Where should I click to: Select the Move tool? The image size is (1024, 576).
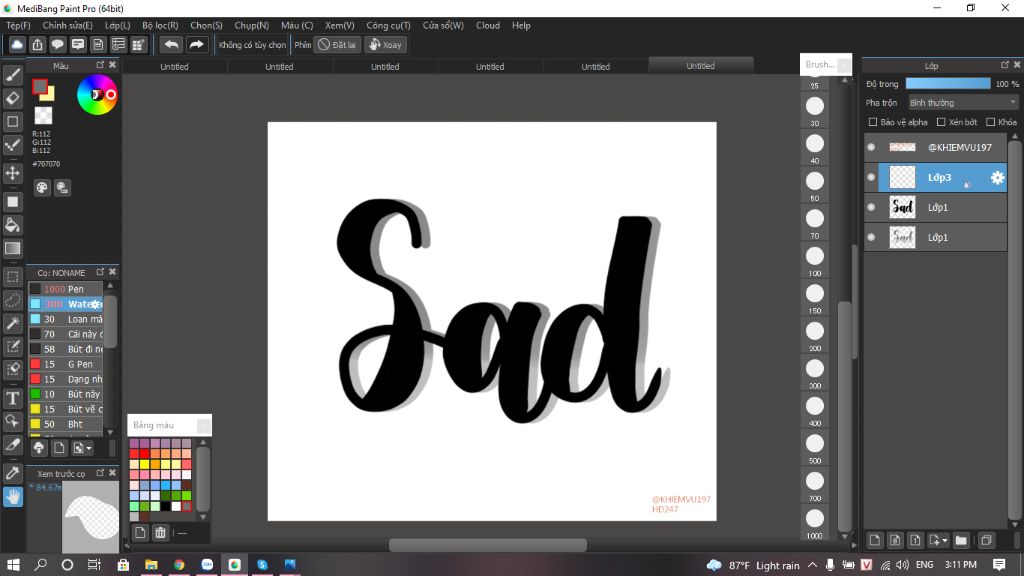[x=12, y=173]
